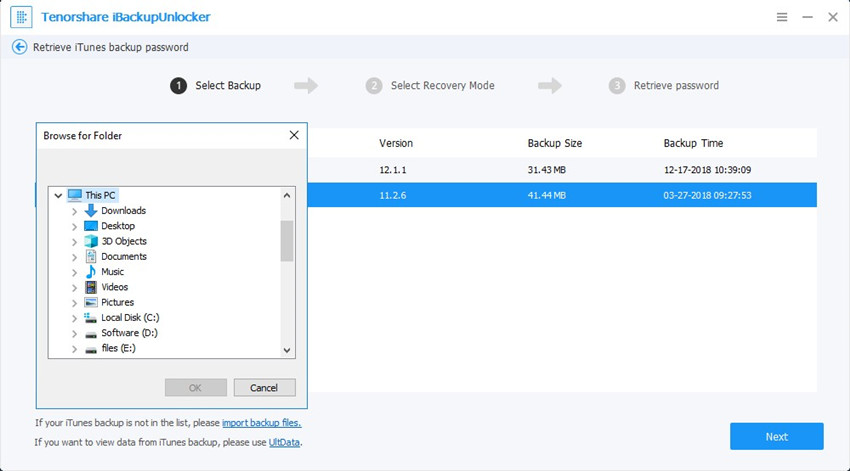Click the 3D Objects cube icon
This screenshot has height=471, width=850.
click(x=91, y=241)
